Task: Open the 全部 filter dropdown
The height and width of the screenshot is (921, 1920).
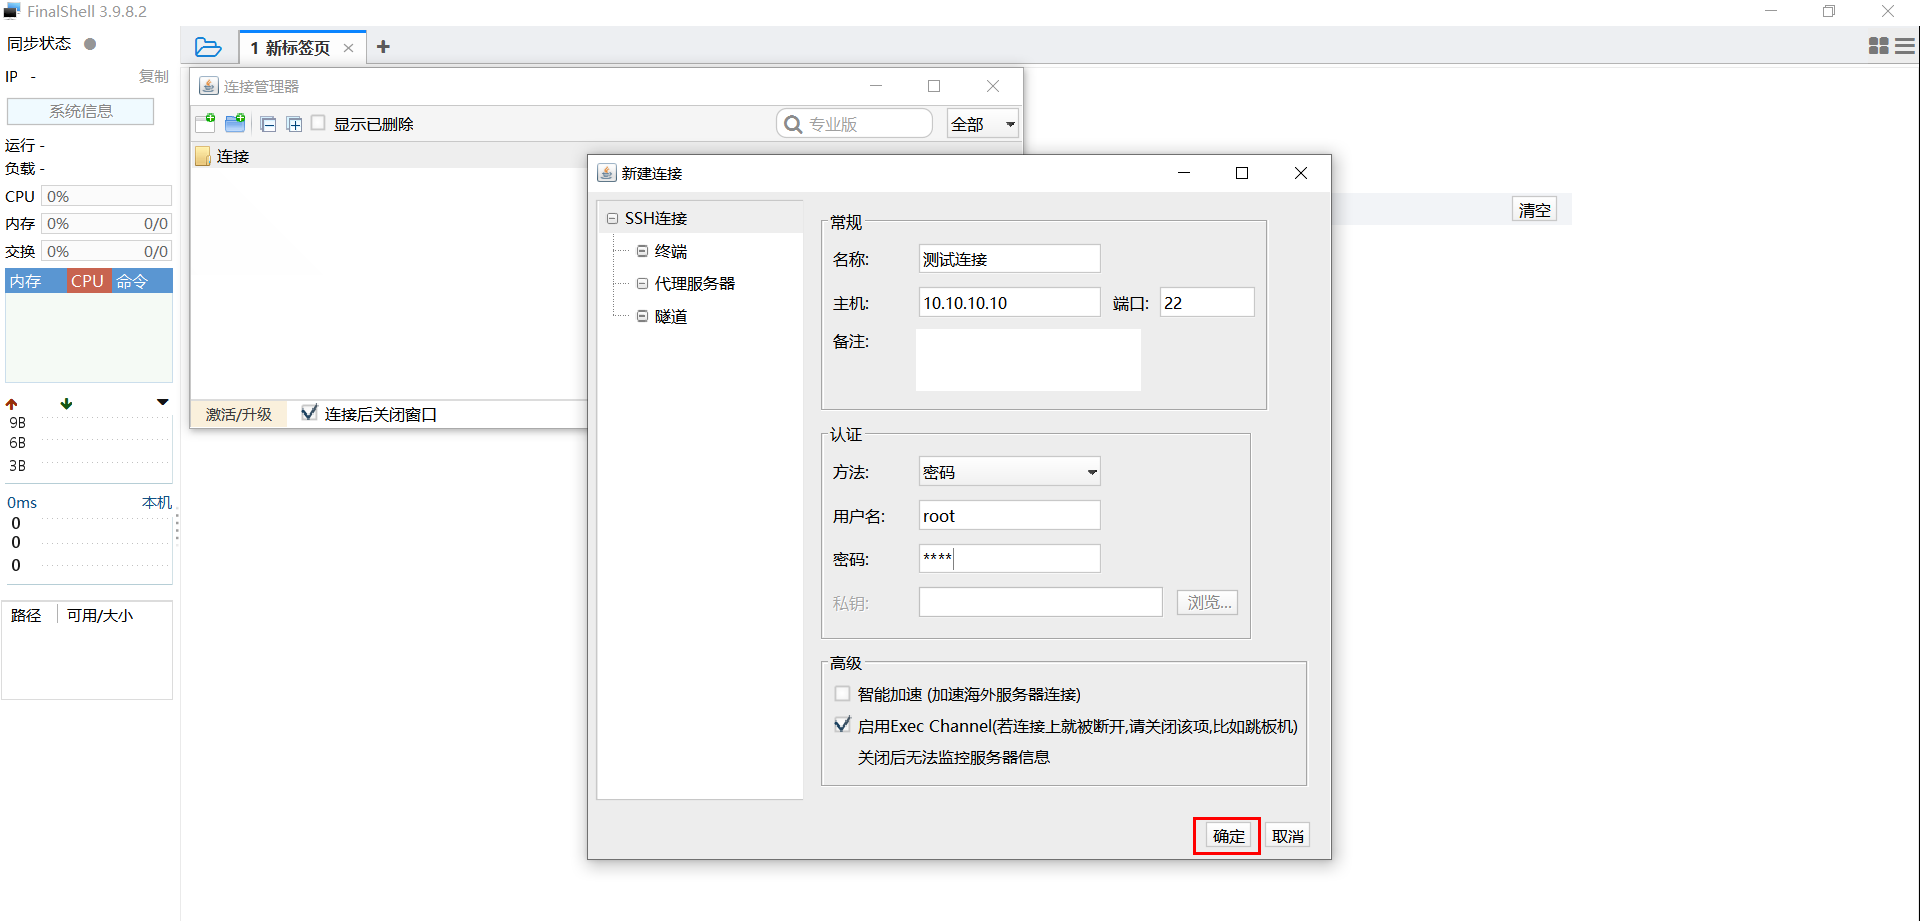Action: [x=982, y=124]
